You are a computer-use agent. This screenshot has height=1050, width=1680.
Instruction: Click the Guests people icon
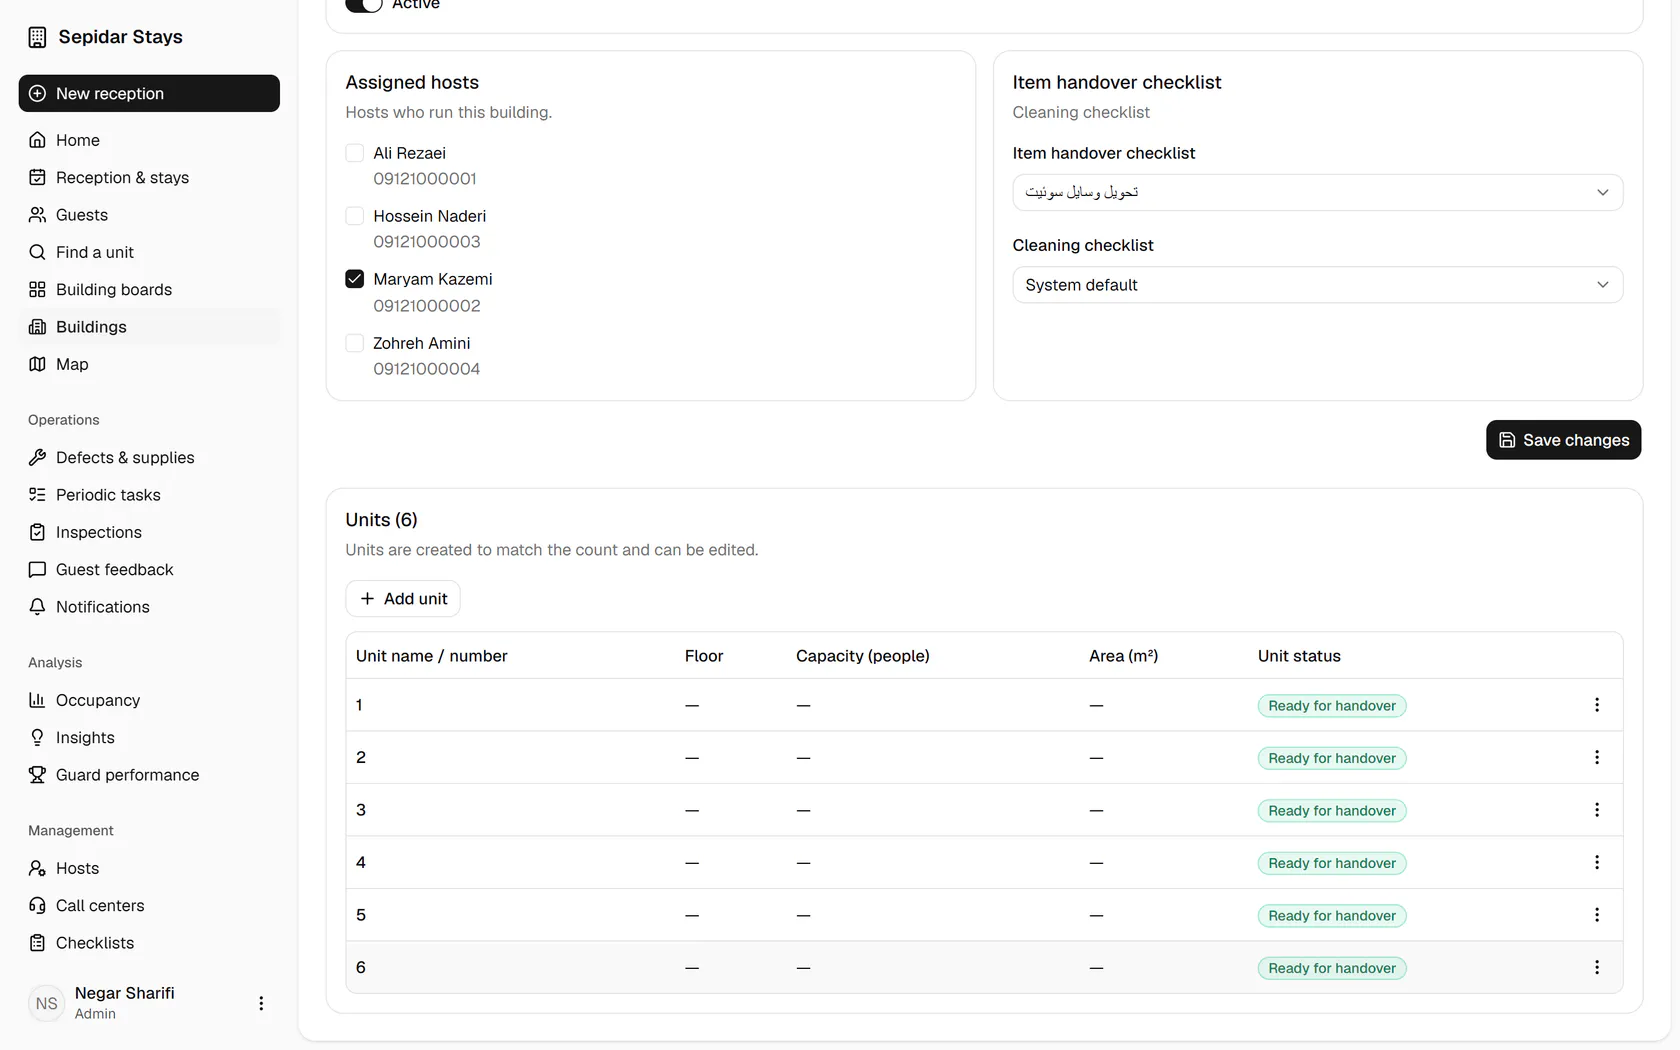(x=37, y=215)
